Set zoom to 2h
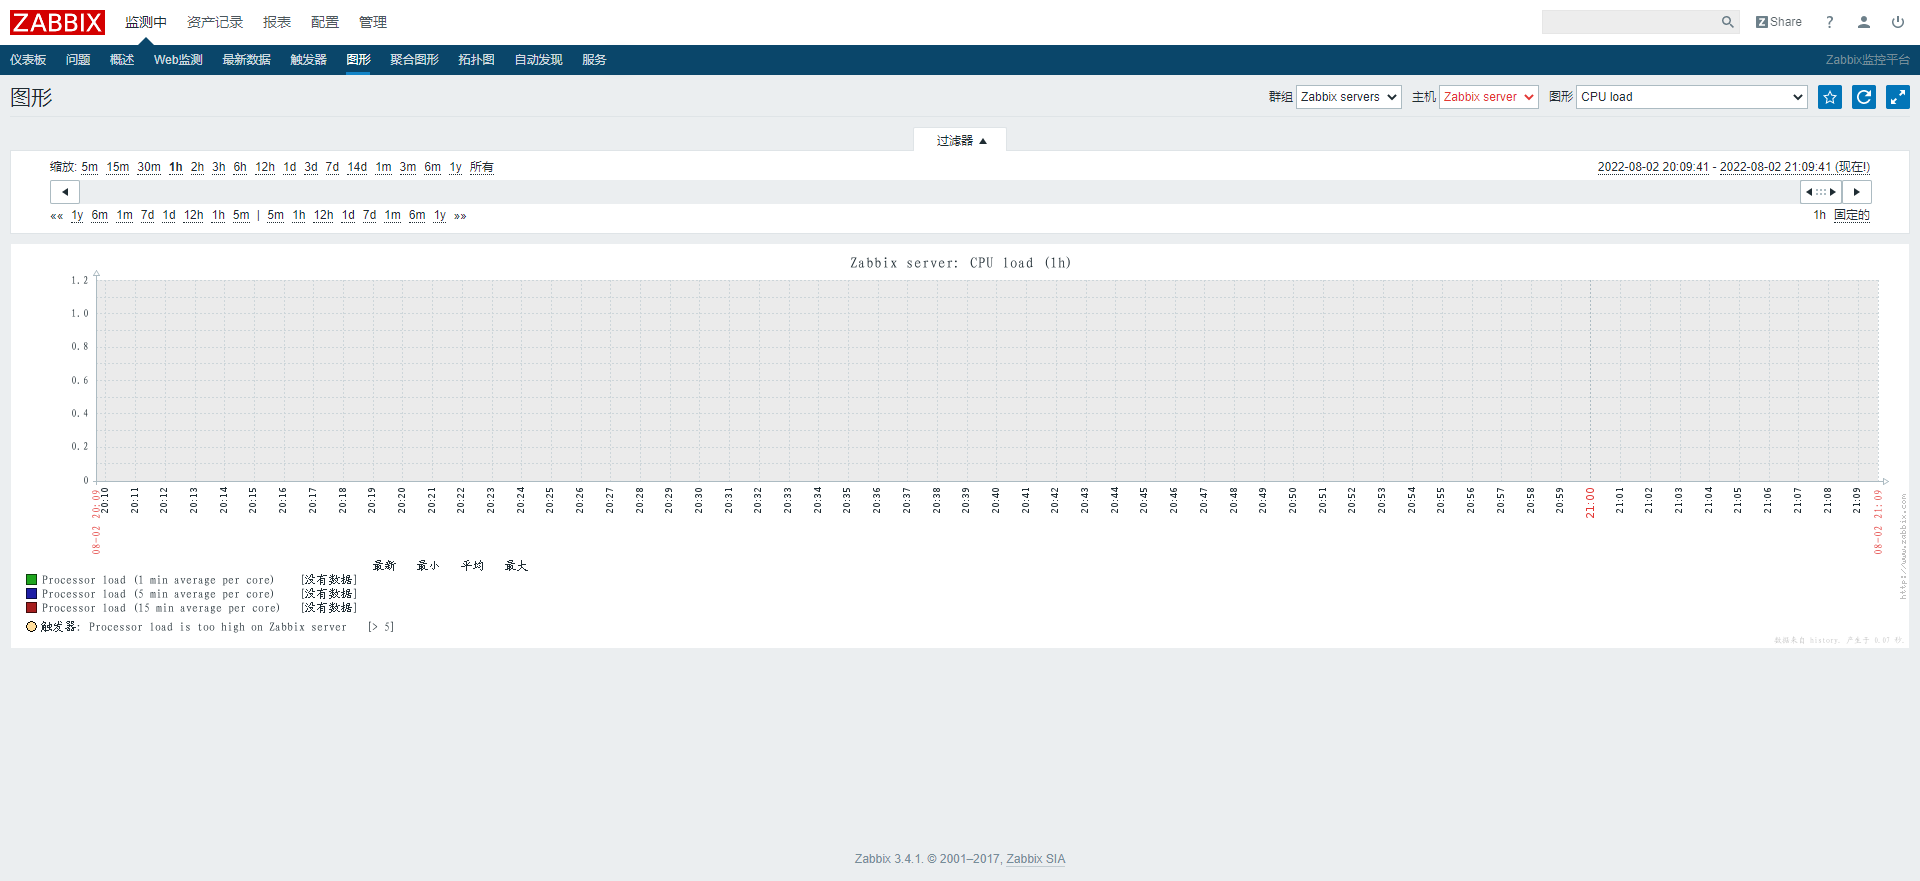Viewport: 1920px width, 881px height. point(197,167)
